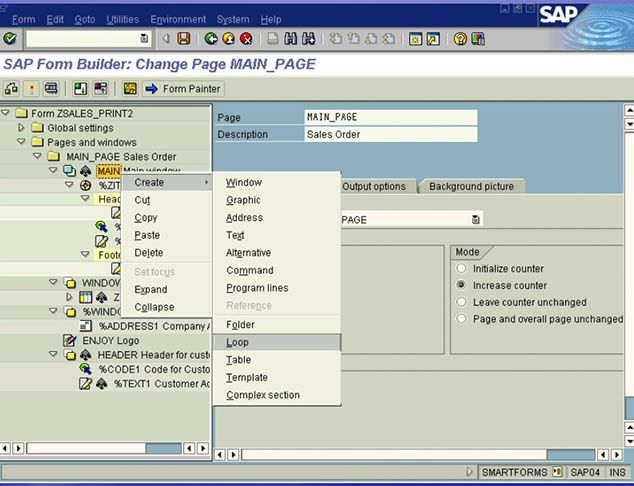Screen dimensions: 634x486
Task: Open the Utilities menu
Action: point(123,19)
